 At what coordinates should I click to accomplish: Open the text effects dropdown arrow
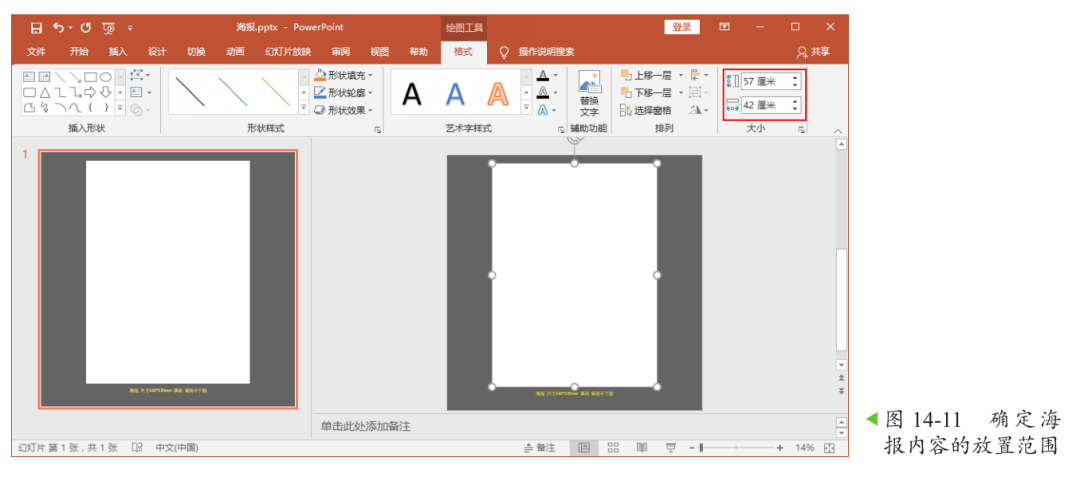555,109
